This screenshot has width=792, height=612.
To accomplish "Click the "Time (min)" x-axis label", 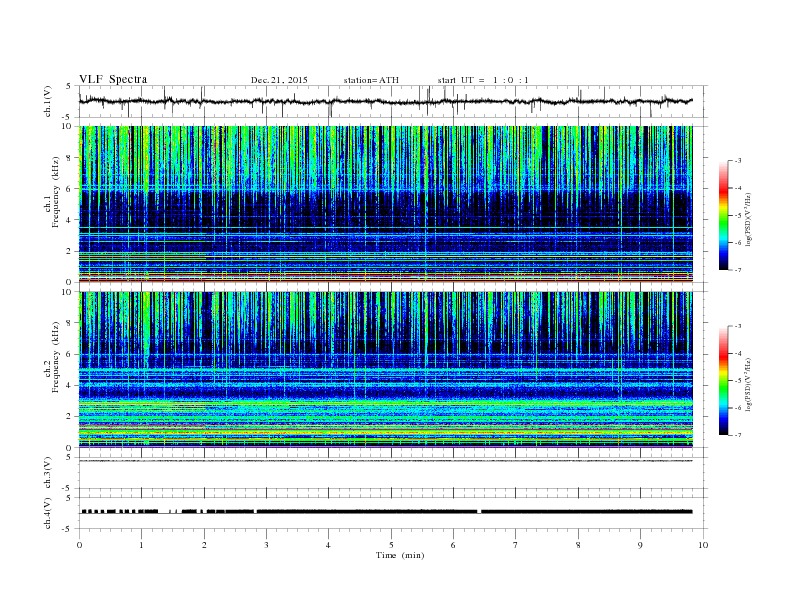I will 400,555.
